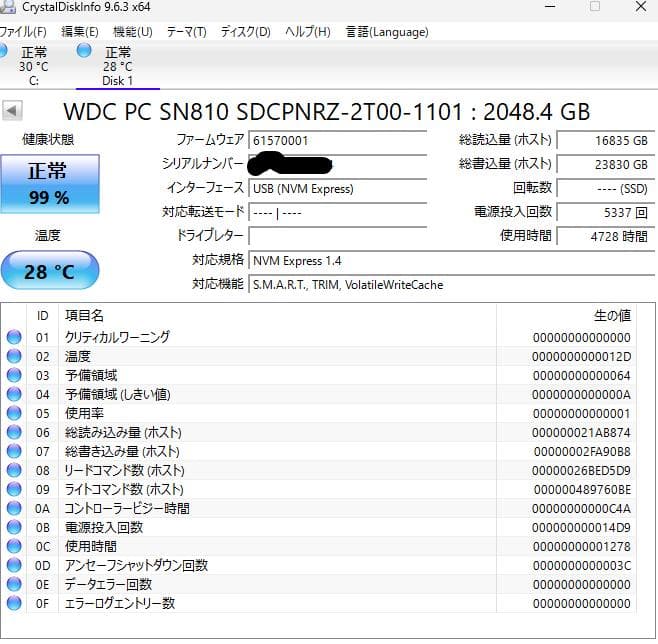Click raw value 0000000001278
The image size is (658, 644).
[x=582, y=547]
